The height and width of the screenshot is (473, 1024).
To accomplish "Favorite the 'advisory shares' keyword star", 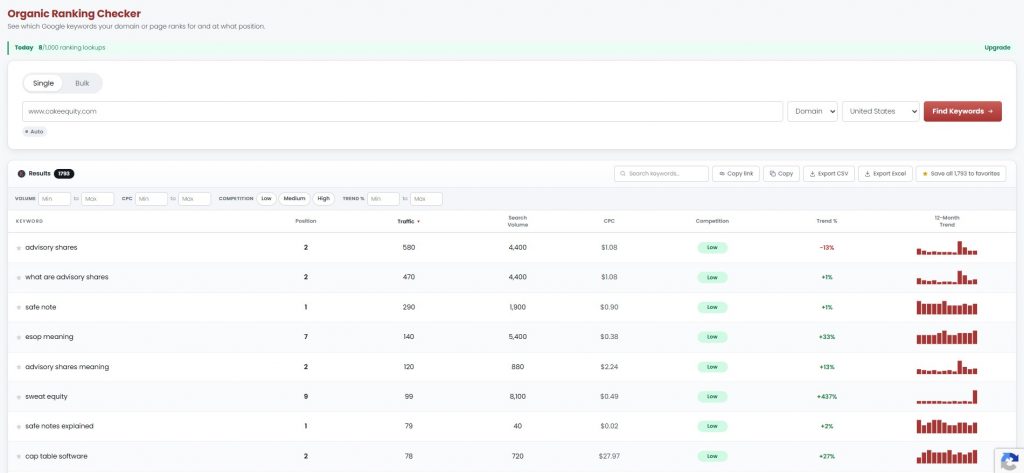I will (x=18, y=248).
